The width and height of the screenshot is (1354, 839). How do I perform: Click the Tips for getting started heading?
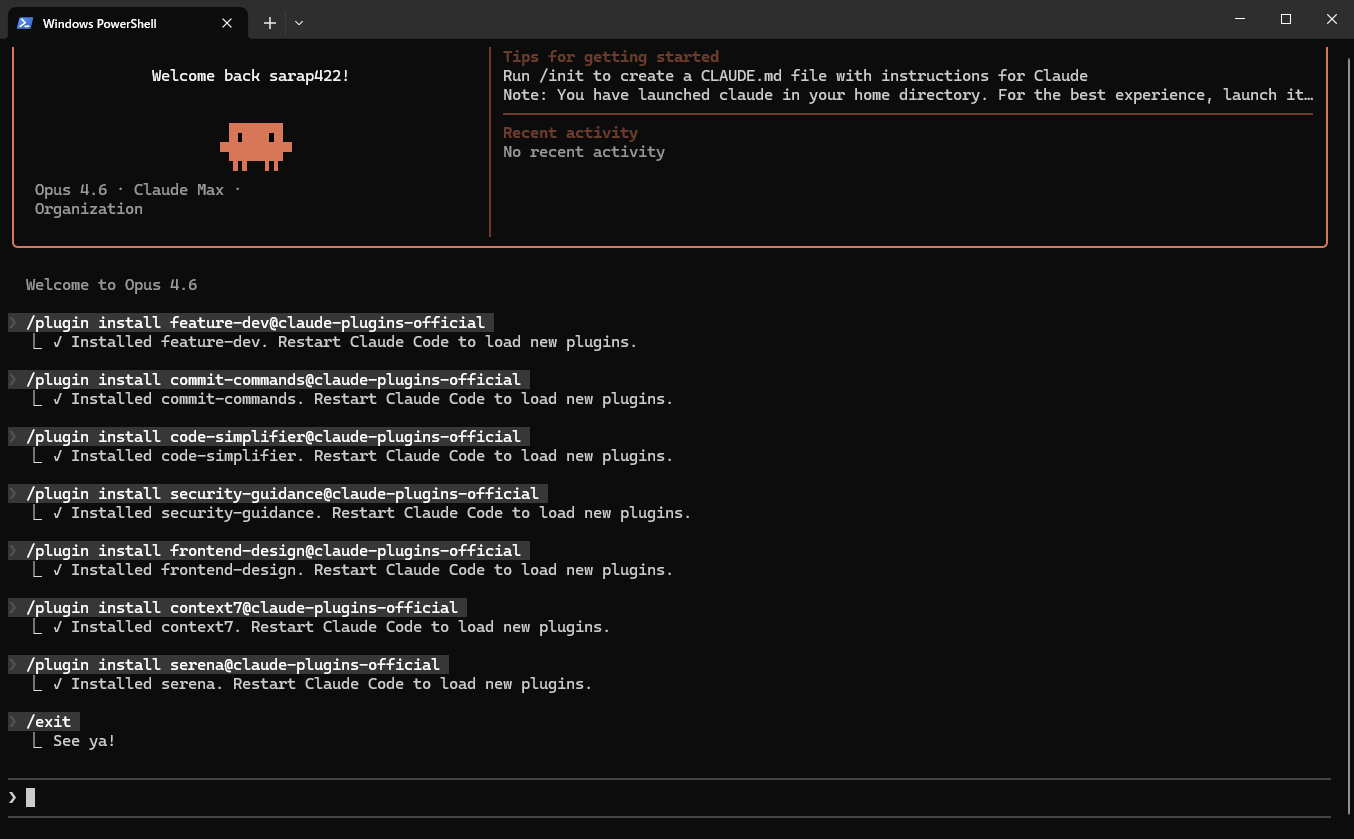tap(608, 56)
